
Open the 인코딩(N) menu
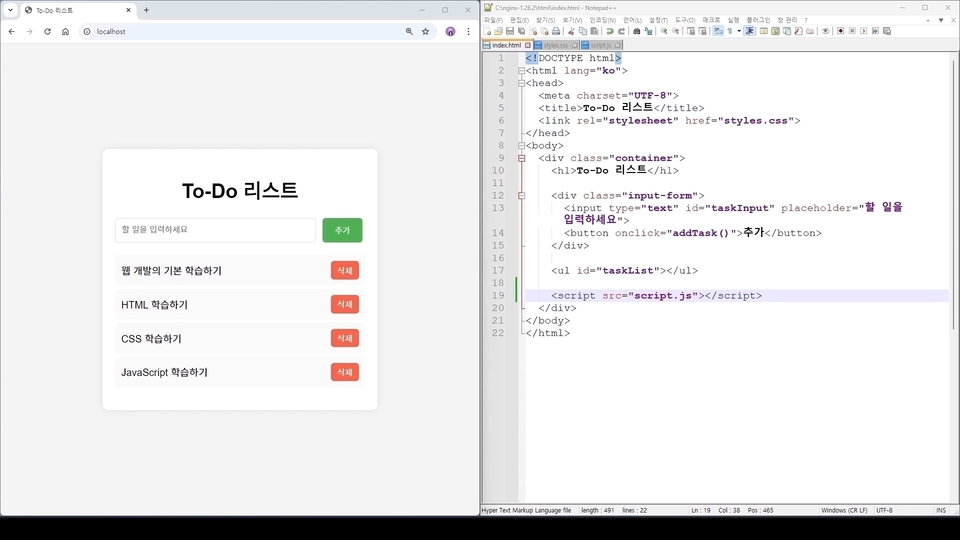point(602,20)
